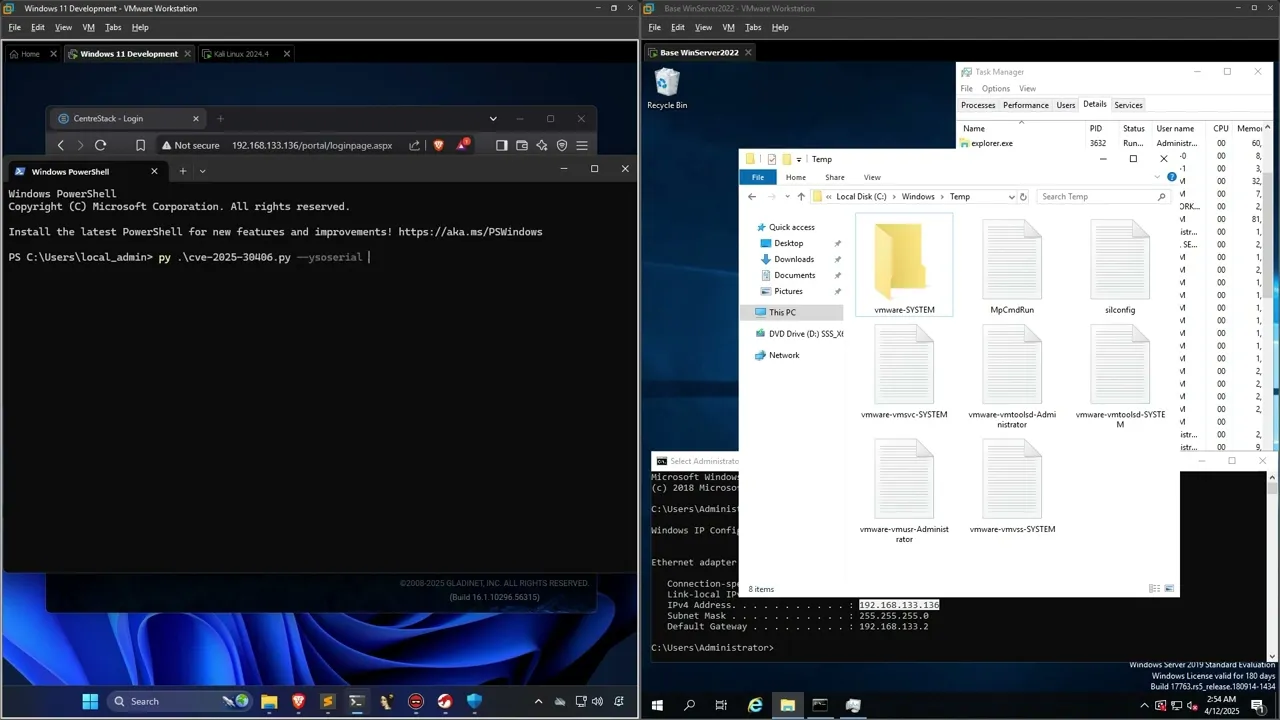Open Quick Access Toolbar customize dropdown

coord(801,159)
